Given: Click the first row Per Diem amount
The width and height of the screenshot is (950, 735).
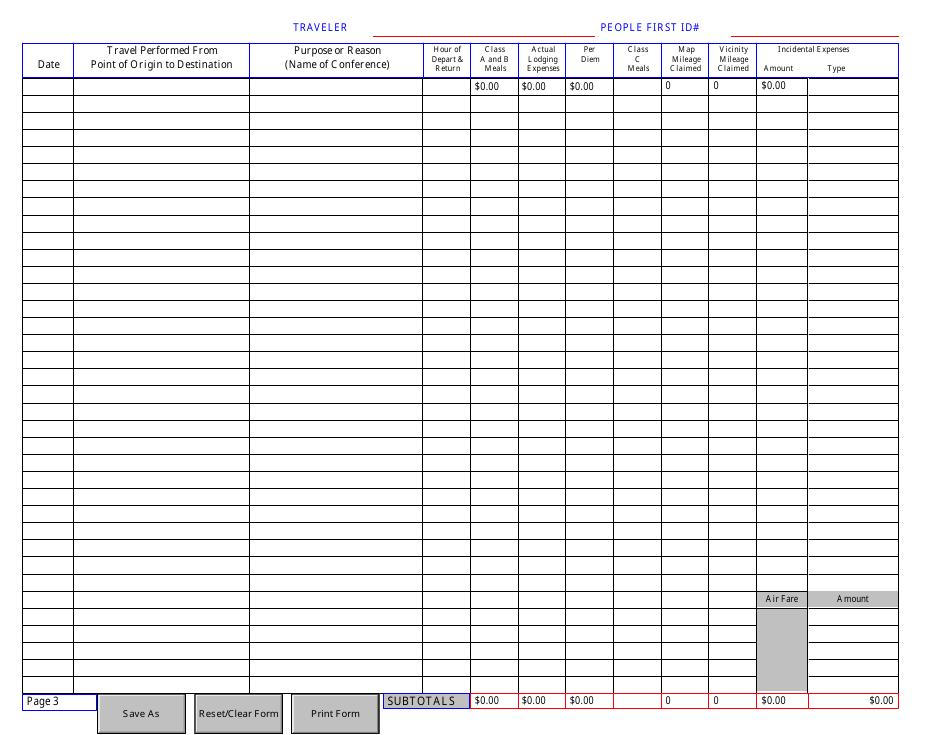Looking at the screenshot, I should click(x=589, y=87).
